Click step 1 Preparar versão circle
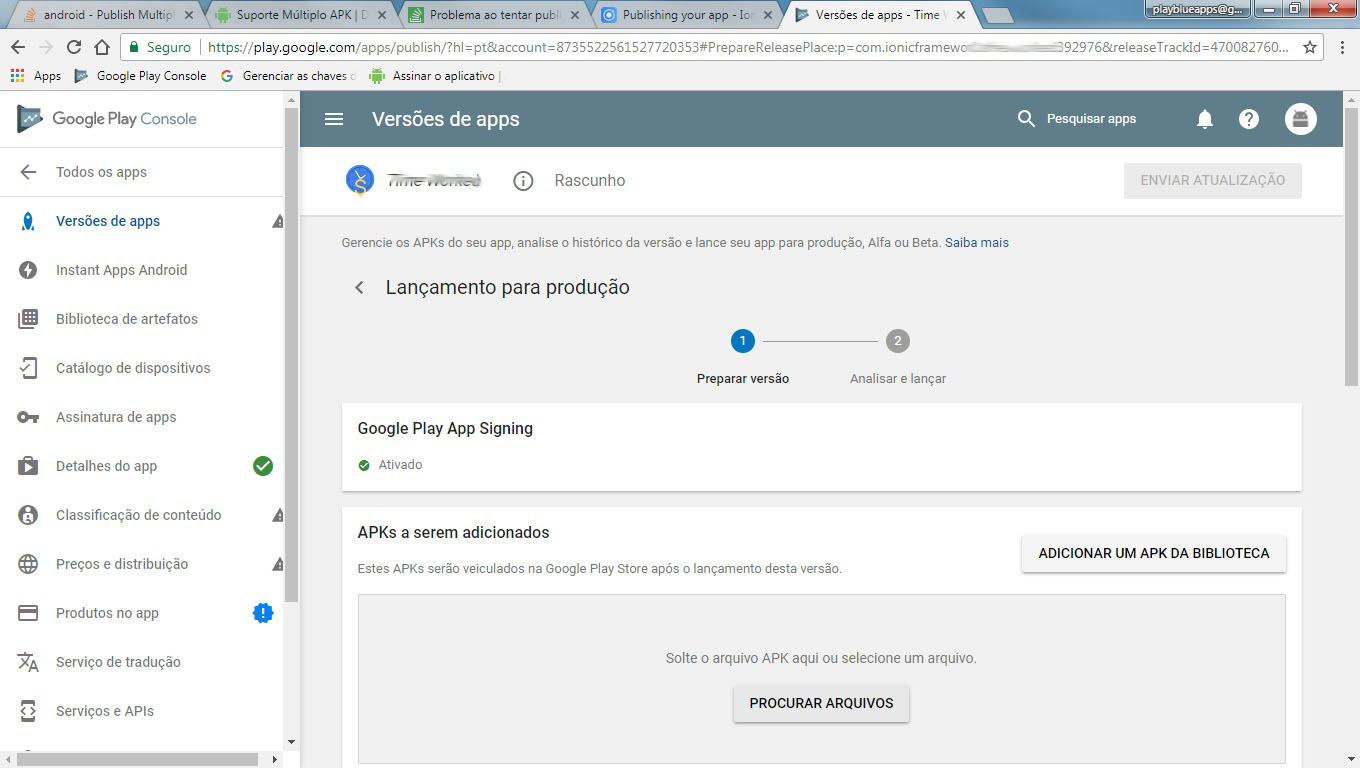This screenshot has width=1360, height=768. [x=742, y=341]
